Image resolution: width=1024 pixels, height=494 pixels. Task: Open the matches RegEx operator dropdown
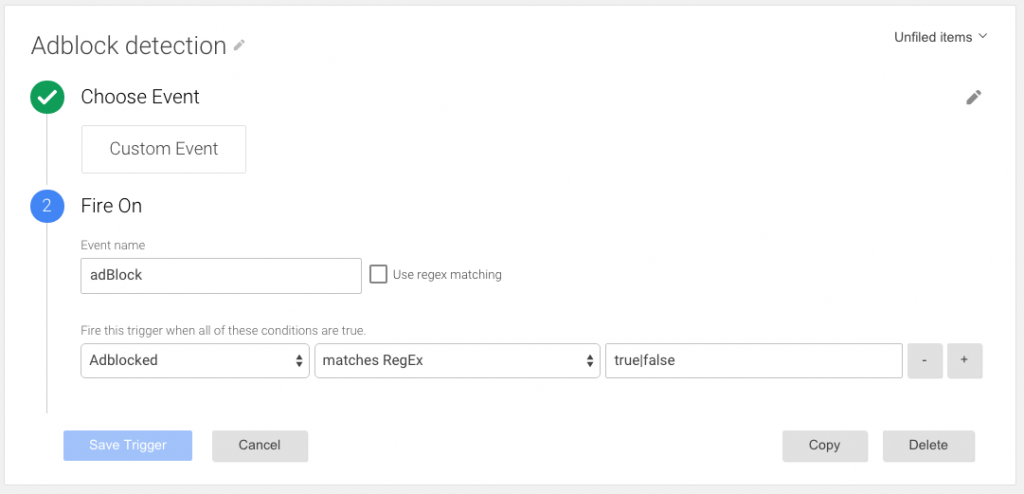coord(457,360)
